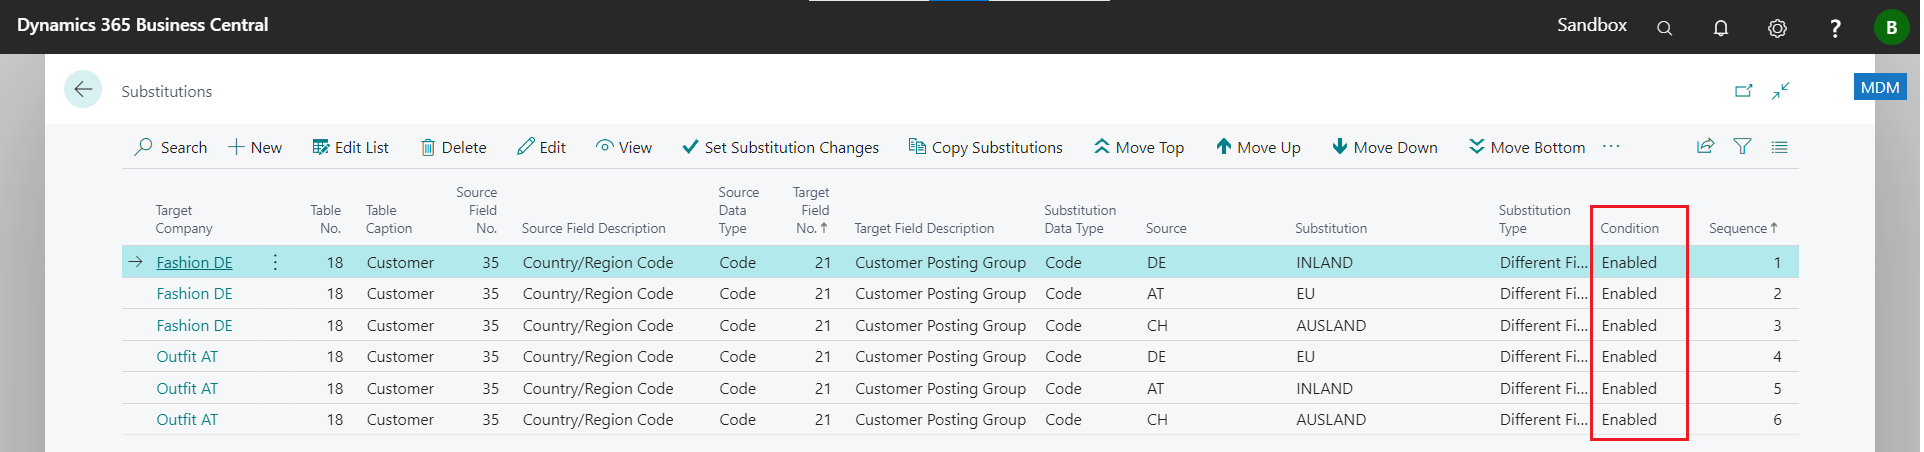
Task: Click Copy Substitutions
Action: tap(985, 147)
